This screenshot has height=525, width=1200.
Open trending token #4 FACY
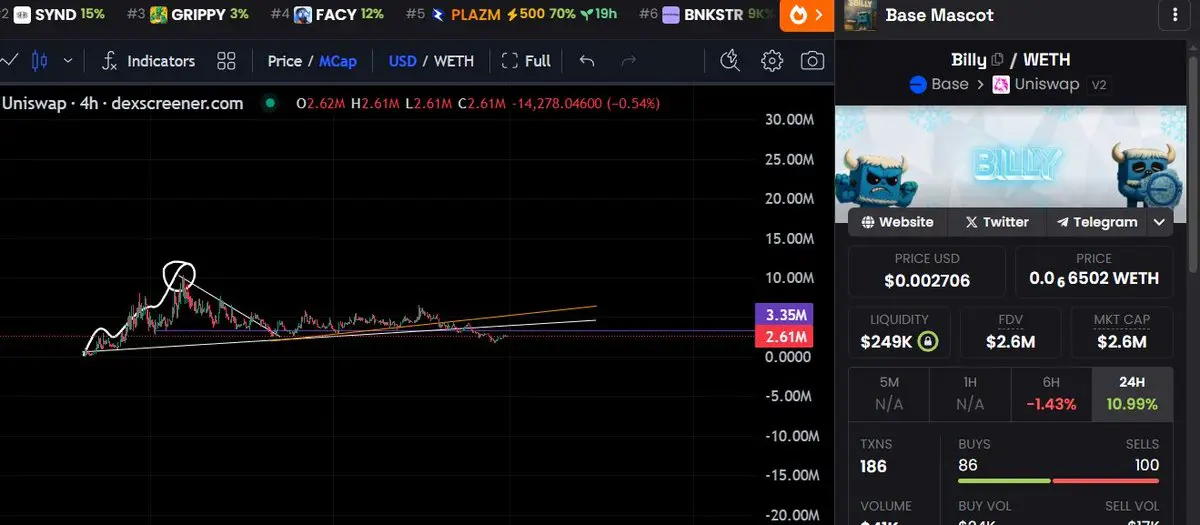tap(327, 15)
